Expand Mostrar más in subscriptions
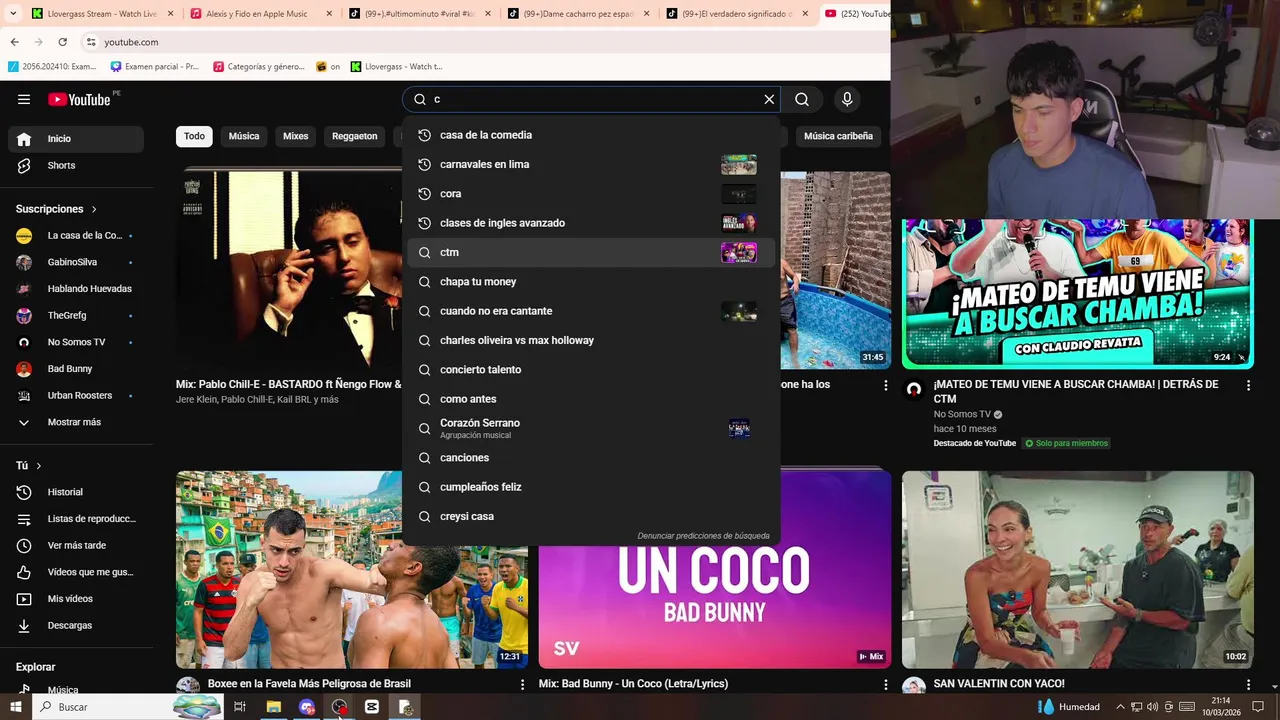 coord(76,422)
